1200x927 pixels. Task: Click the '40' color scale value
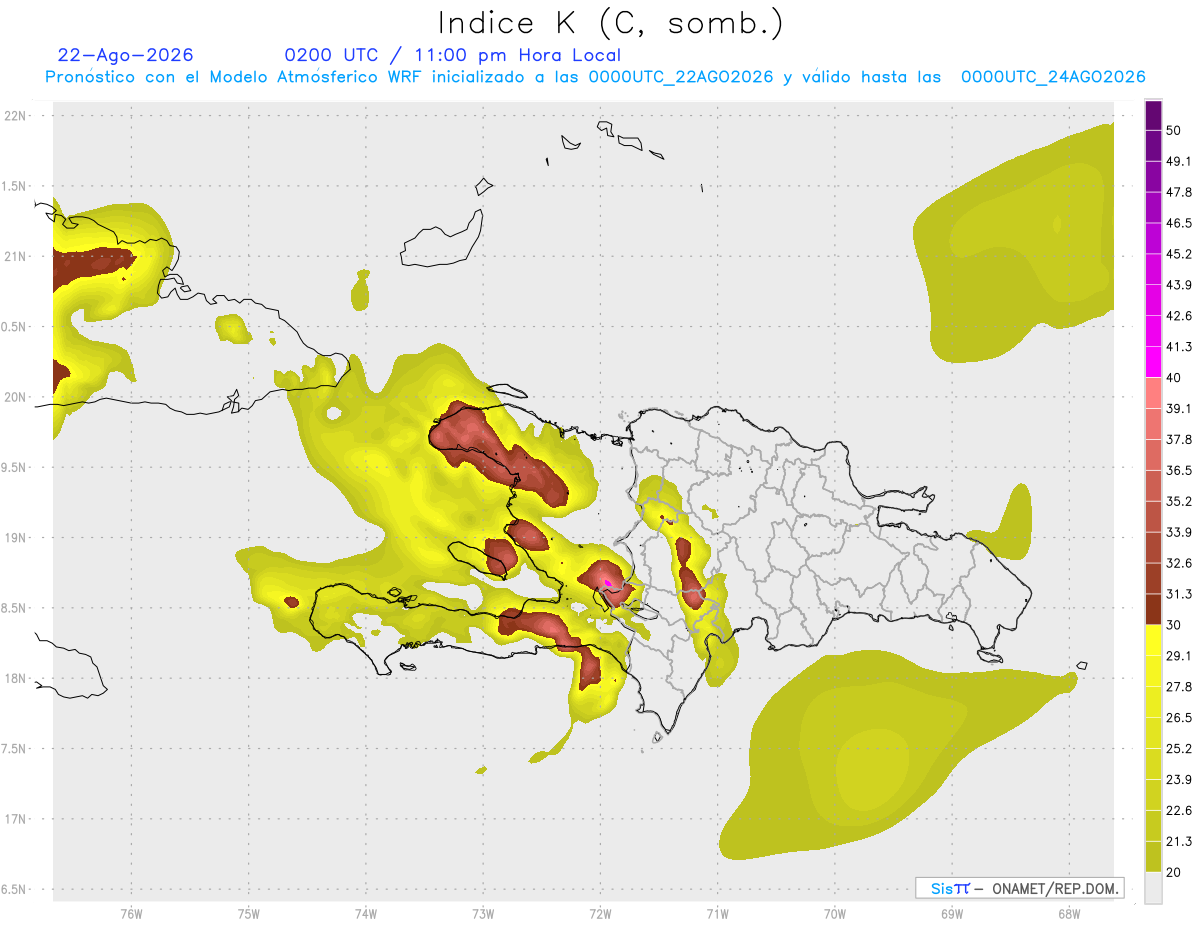point(1174,378)
